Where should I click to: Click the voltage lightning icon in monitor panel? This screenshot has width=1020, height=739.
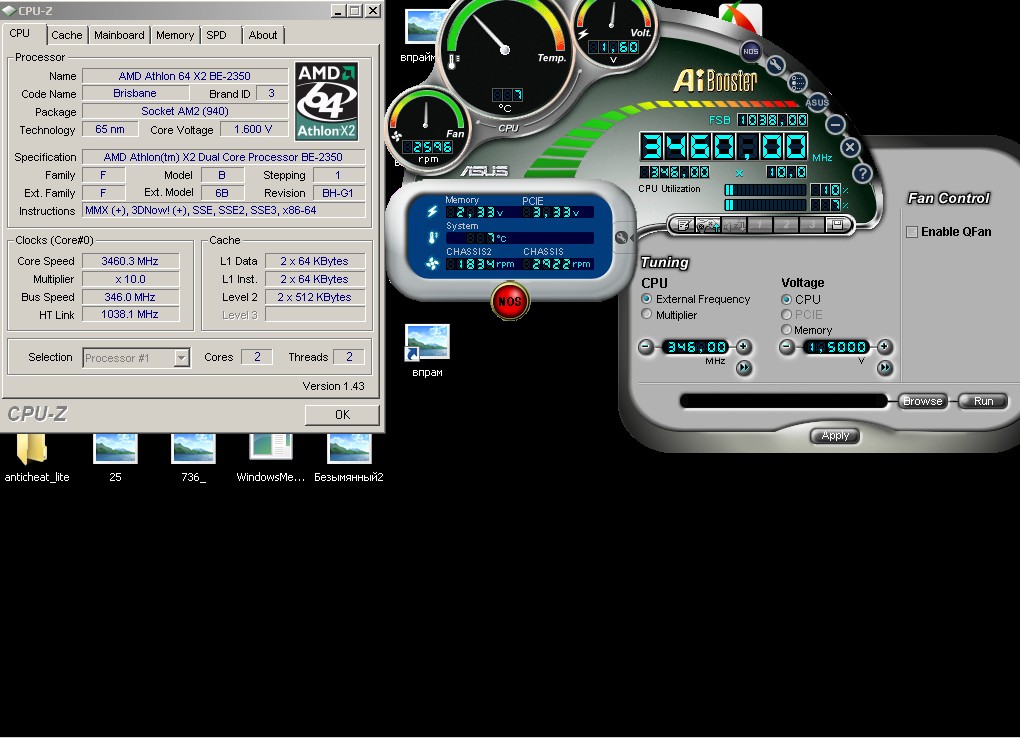point(432,211)
